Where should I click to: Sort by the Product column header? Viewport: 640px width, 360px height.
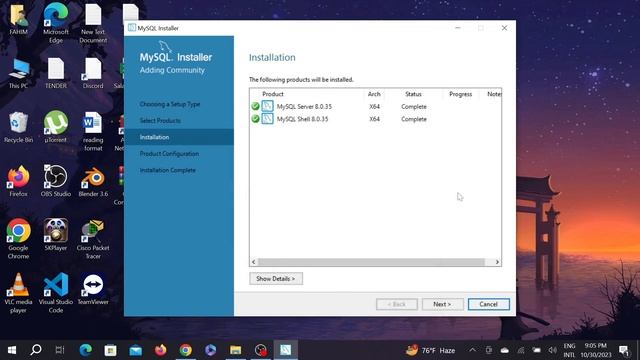[x=273, y=94]
